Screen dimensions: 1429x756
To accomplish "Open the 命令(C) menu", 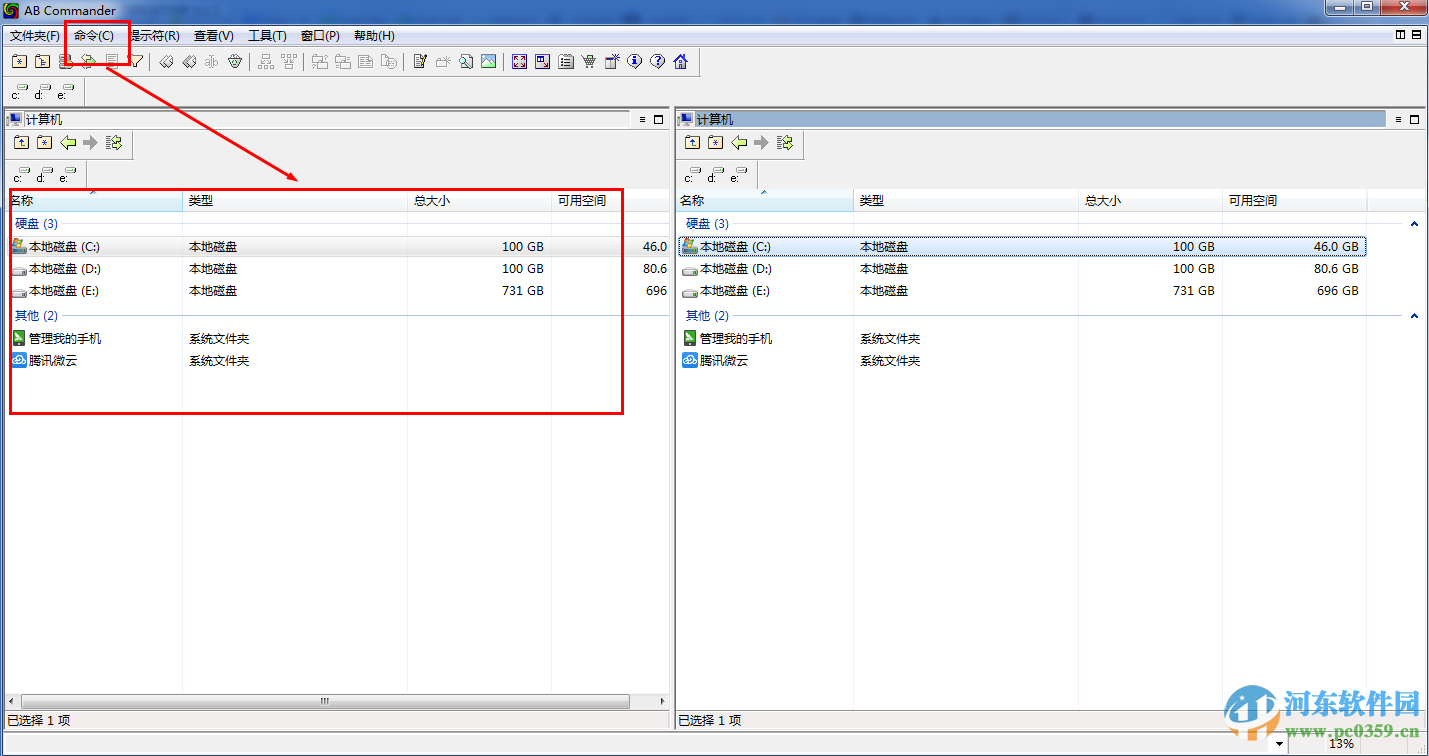I will pos(94,36).
